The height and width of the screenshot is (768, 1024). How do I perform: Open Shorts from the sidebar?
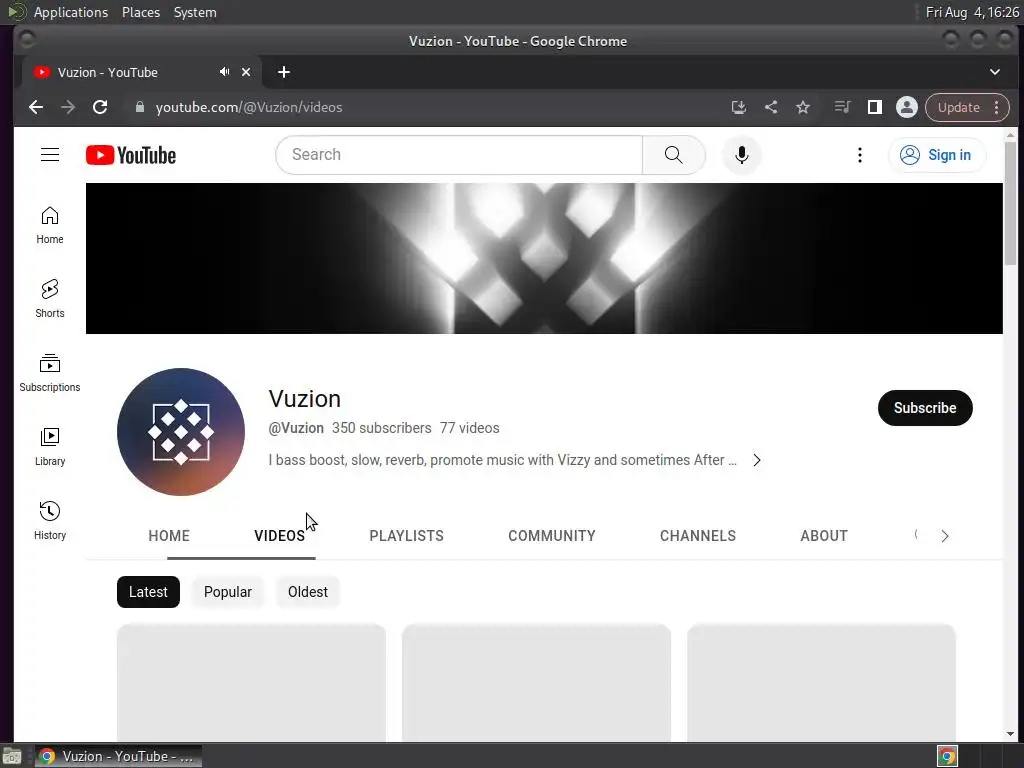pos(50,299)
